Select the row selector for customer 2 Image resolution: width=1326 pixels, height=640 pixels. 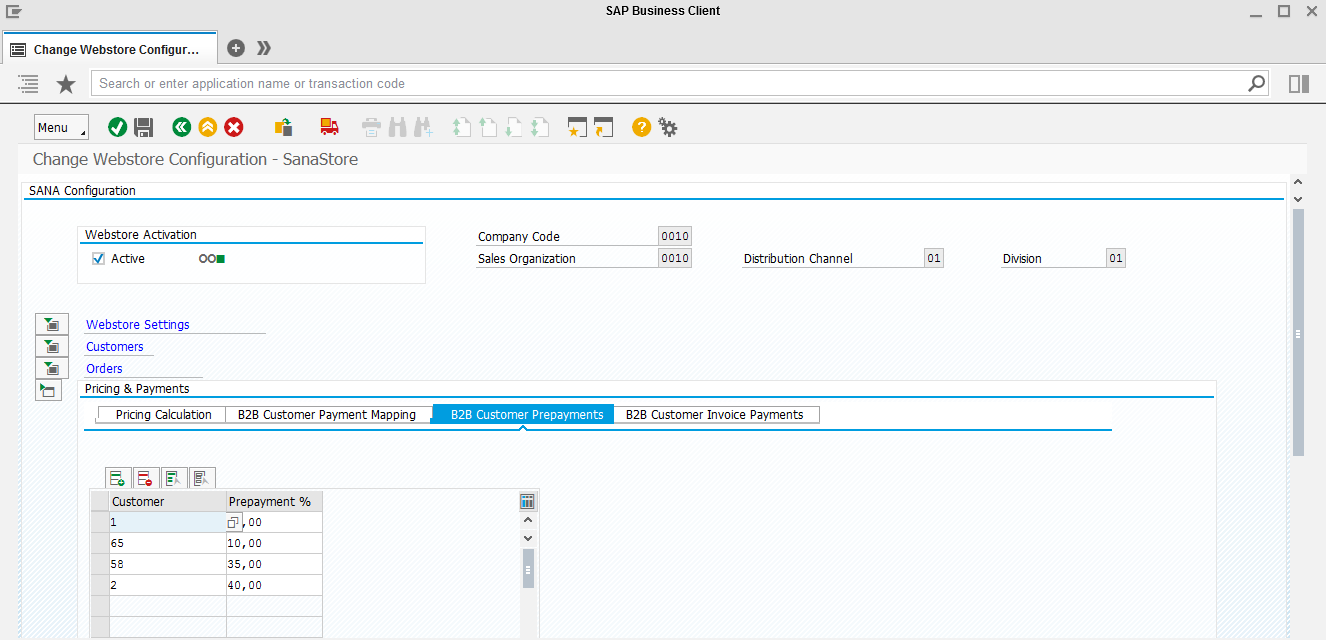[x=100, y=585]
